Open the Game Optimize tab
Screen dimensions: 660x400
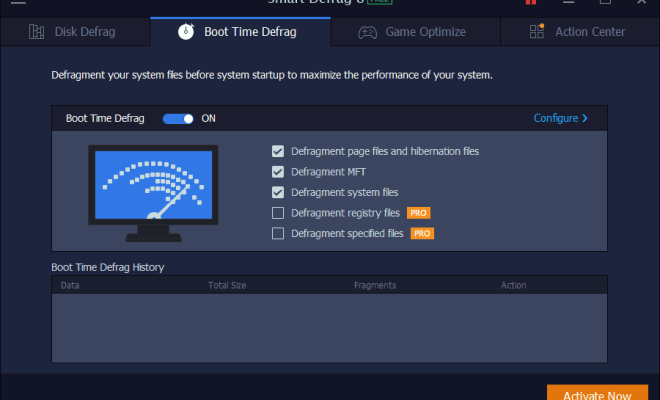point(415,32)
